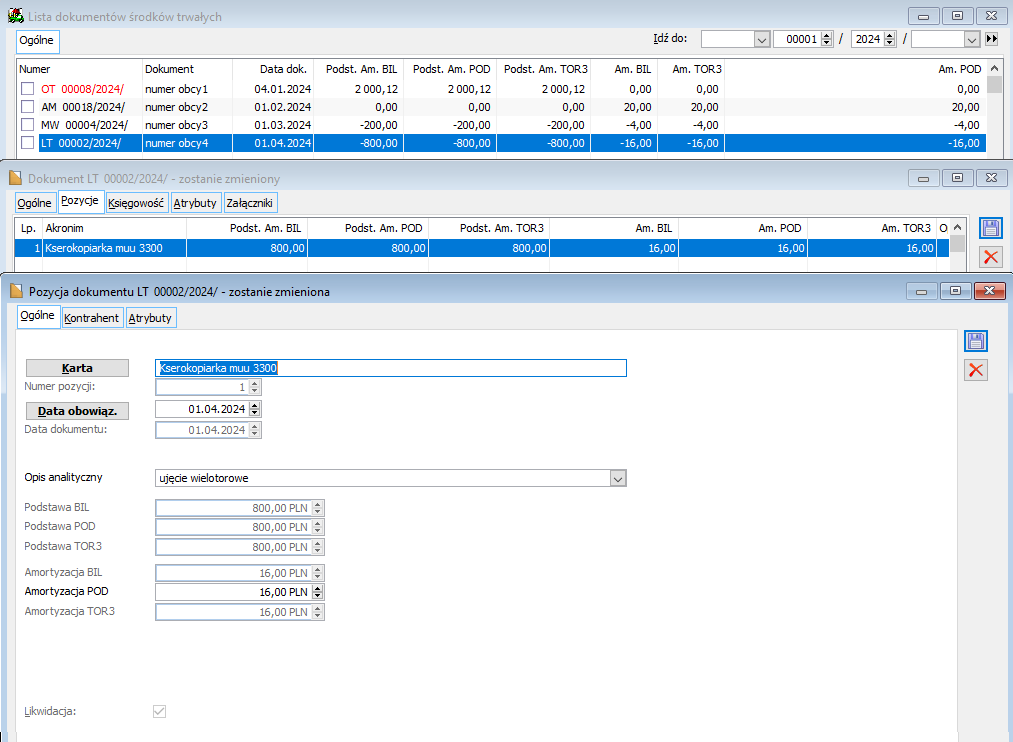Save the LT document using the floppy icon
The width and height of the screenshot is (1013, 742).
point(990,228)
